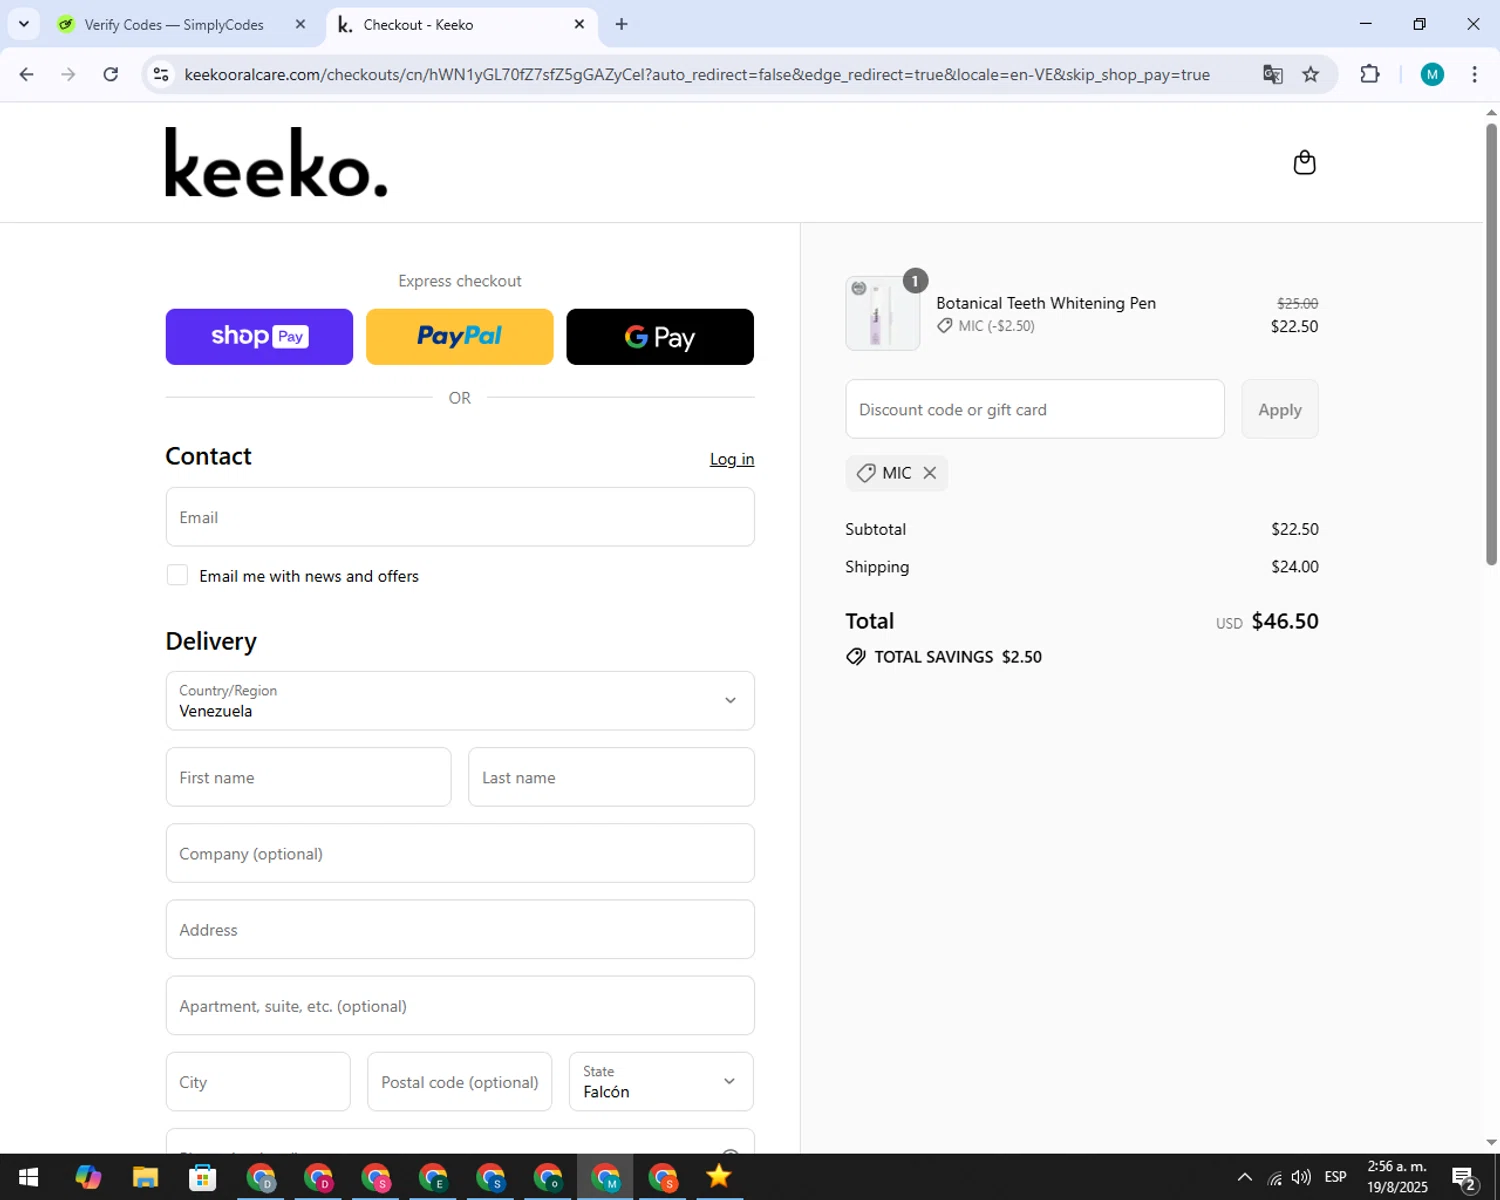
Task: Switch to the Verify Codes — SimplyCodes tab
Action: [174, 24]
